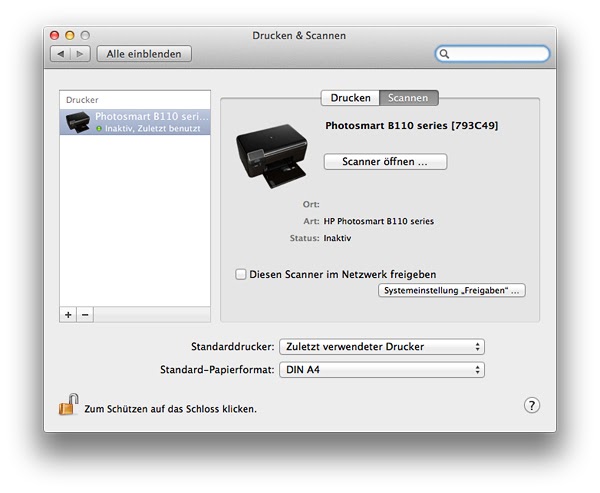Click the "Zum Schützen auf das Schloss klicken." text
600x493 pixels.
(170, 409)
